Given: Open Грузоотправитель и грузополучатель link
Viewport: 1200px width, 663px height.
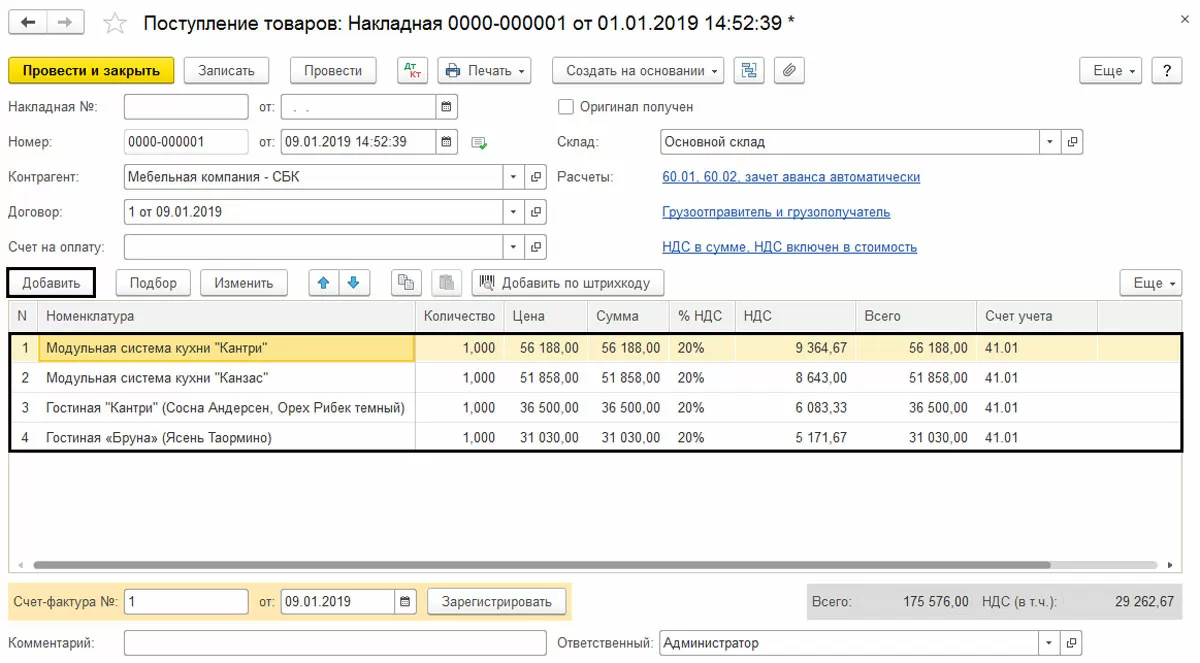Looking at the screenshot, I should (x=776, y=212).
